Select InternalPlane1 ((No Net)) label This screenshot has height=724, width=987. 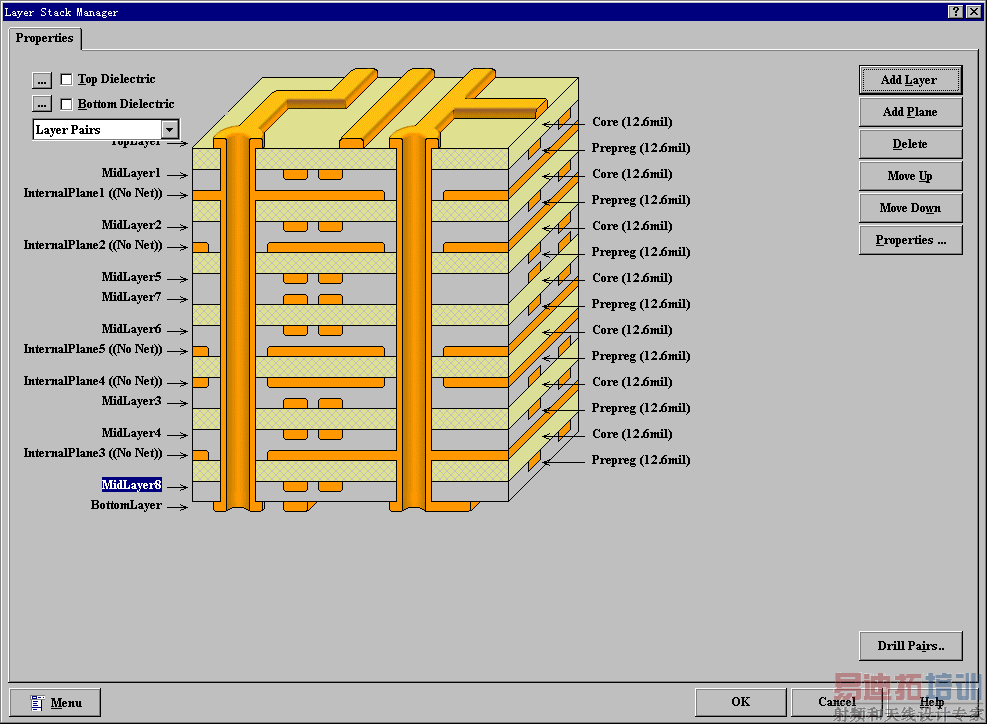tap(93, 193)
